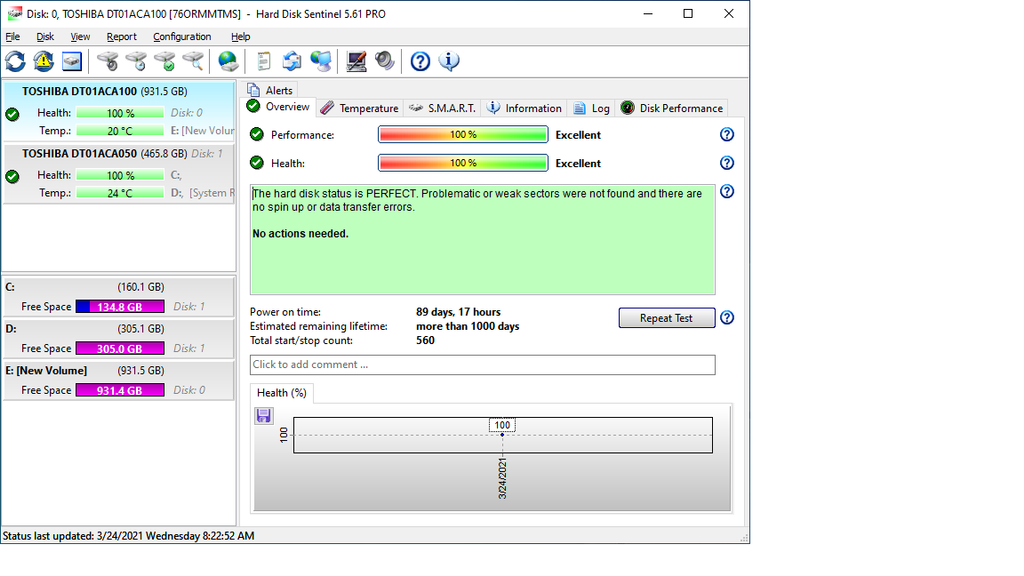The height and width of the screenshot is (576, 1024).
Task: Open the Help menu
Action: click(240, 37)
